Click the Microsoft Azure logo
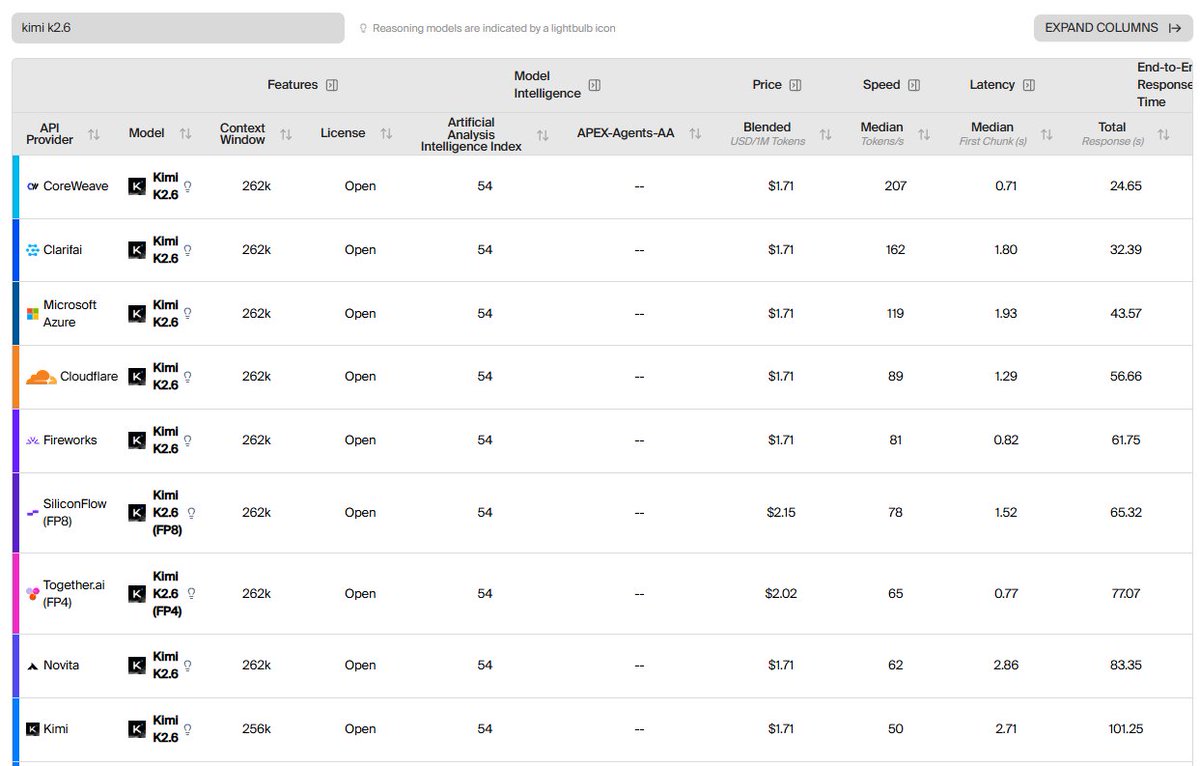The width and height of the screenshot is (1200, 766). pyautogui.click(x=33, y=314)
